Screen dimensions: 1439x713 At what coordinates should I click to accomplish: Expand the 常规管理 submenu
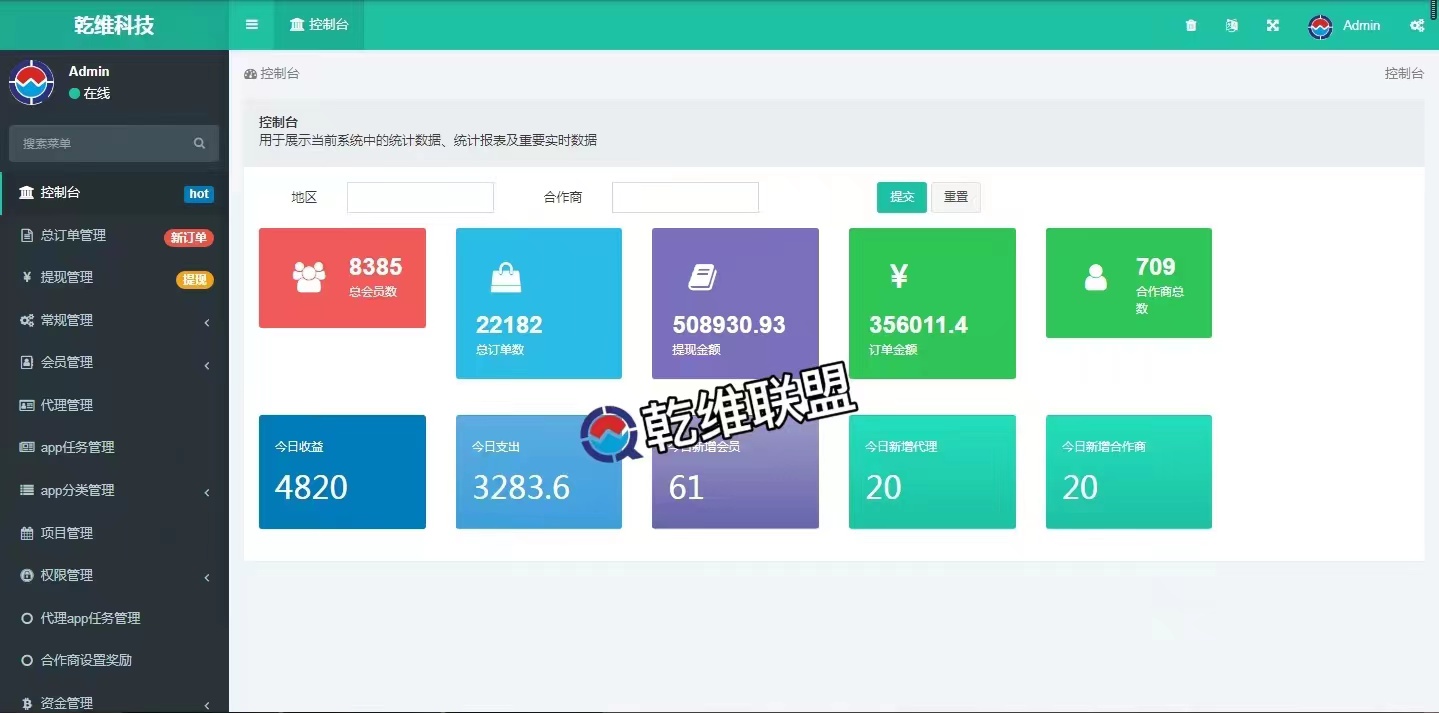point(114,321)
